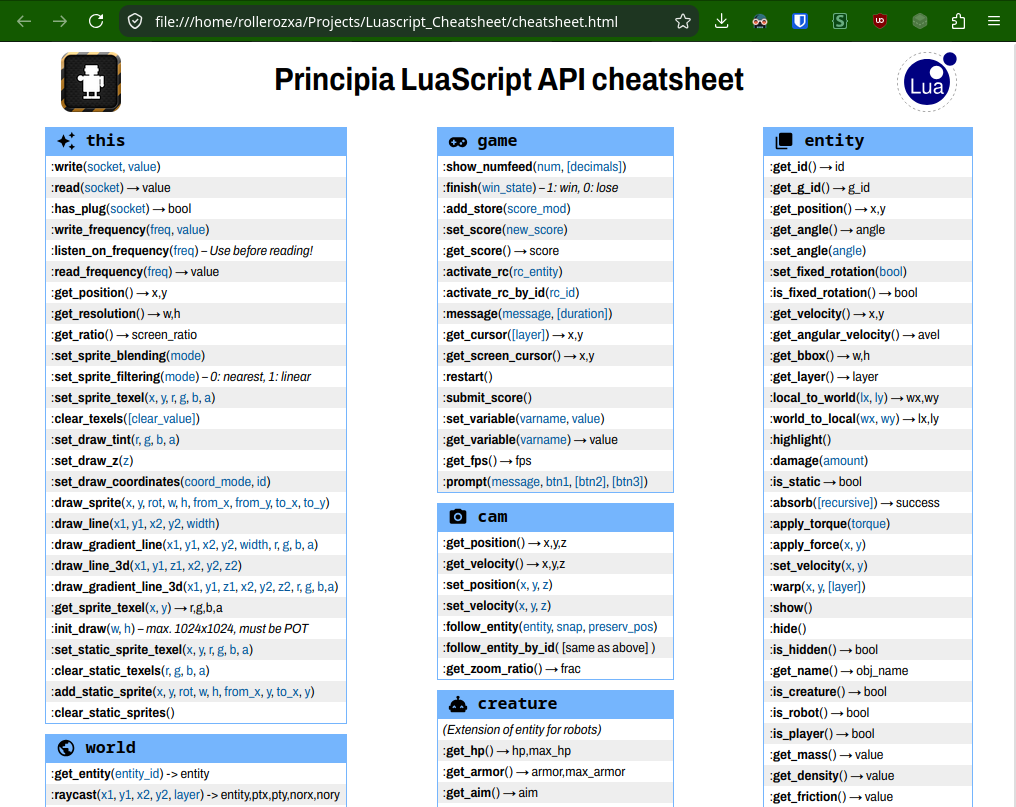Open the extensions puzzle-piece menu
Viewport: 1016px width, 807px height.
point(958,21)
